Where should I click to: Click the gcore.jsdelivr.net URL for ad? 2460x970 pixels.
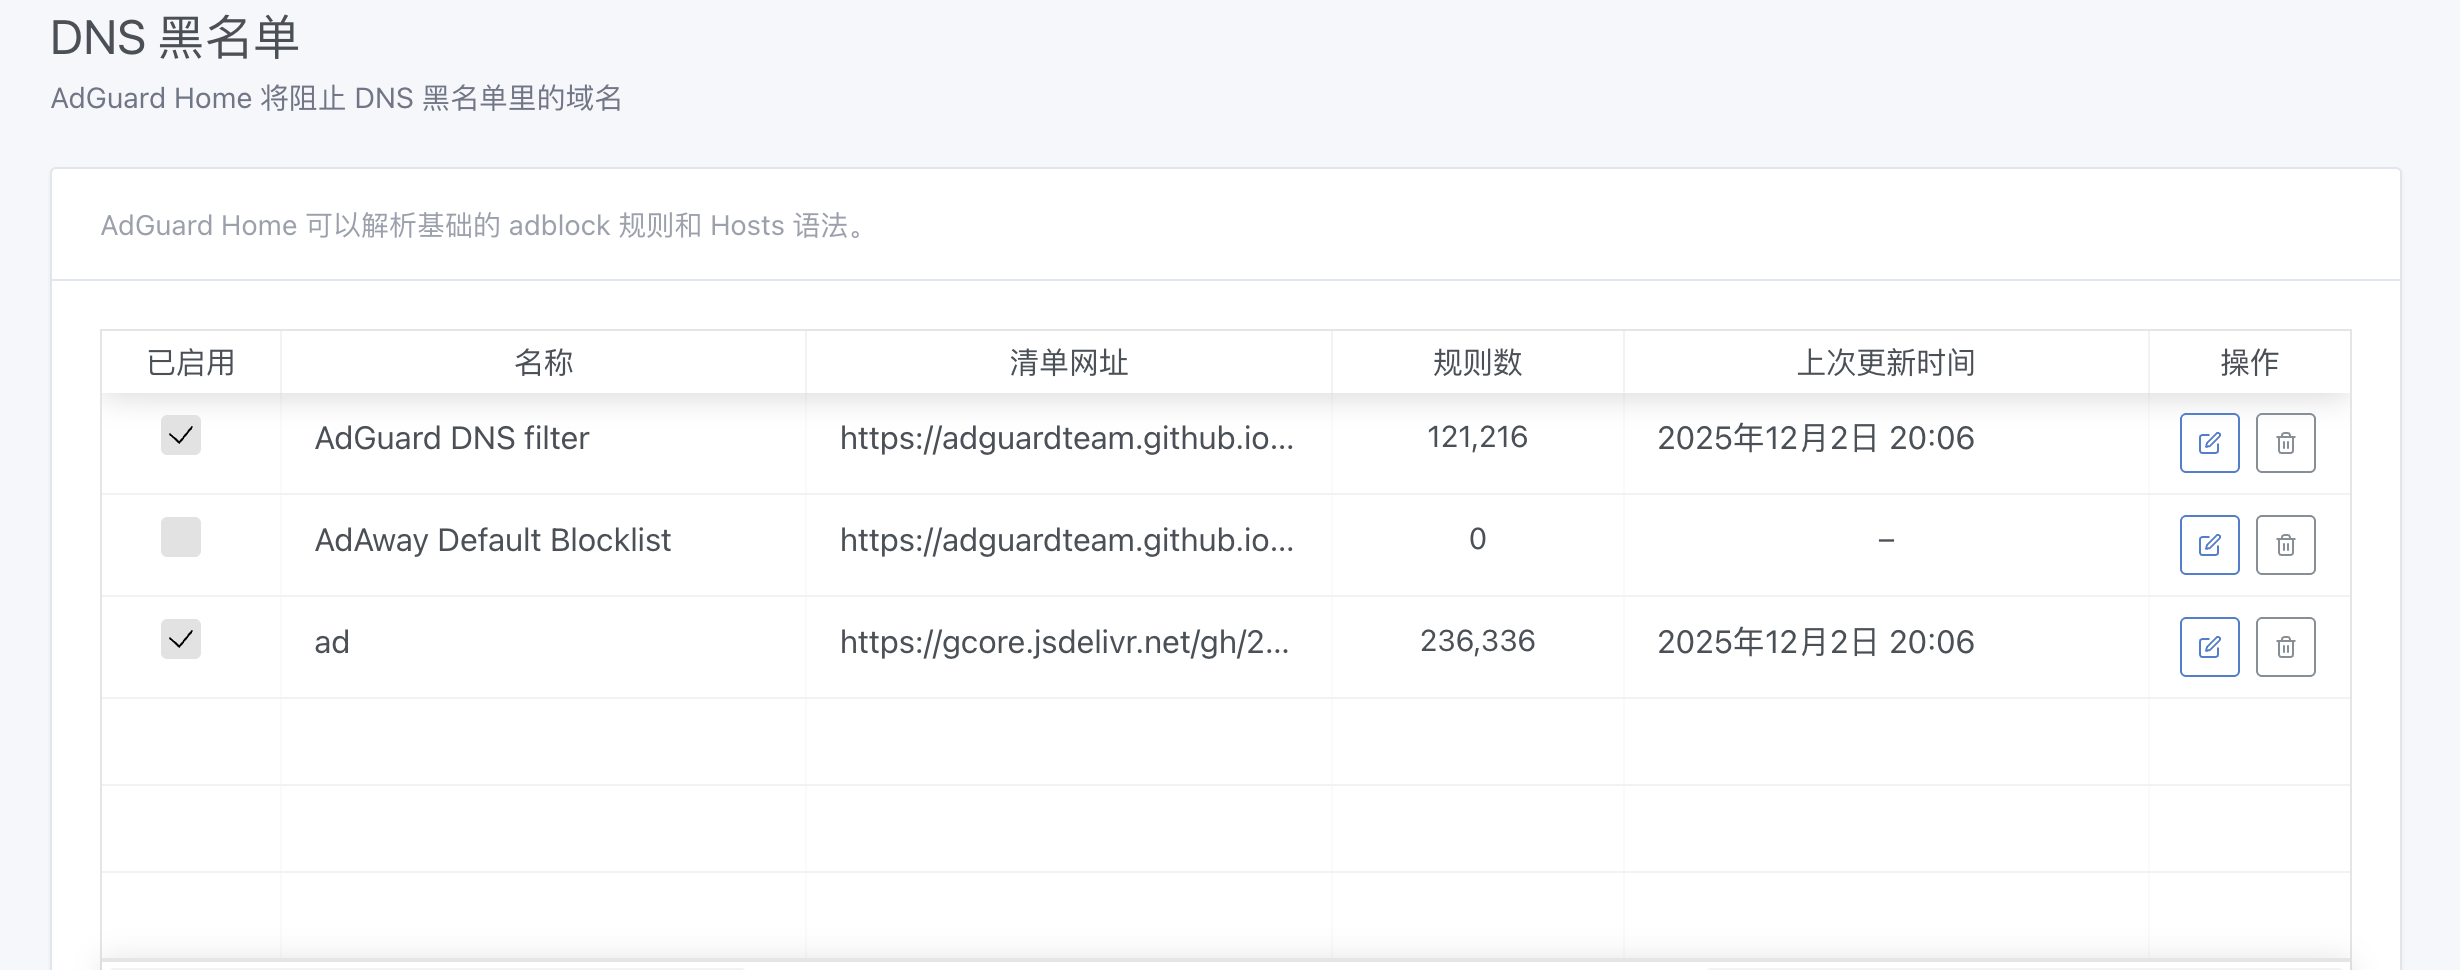[1065, 641]
